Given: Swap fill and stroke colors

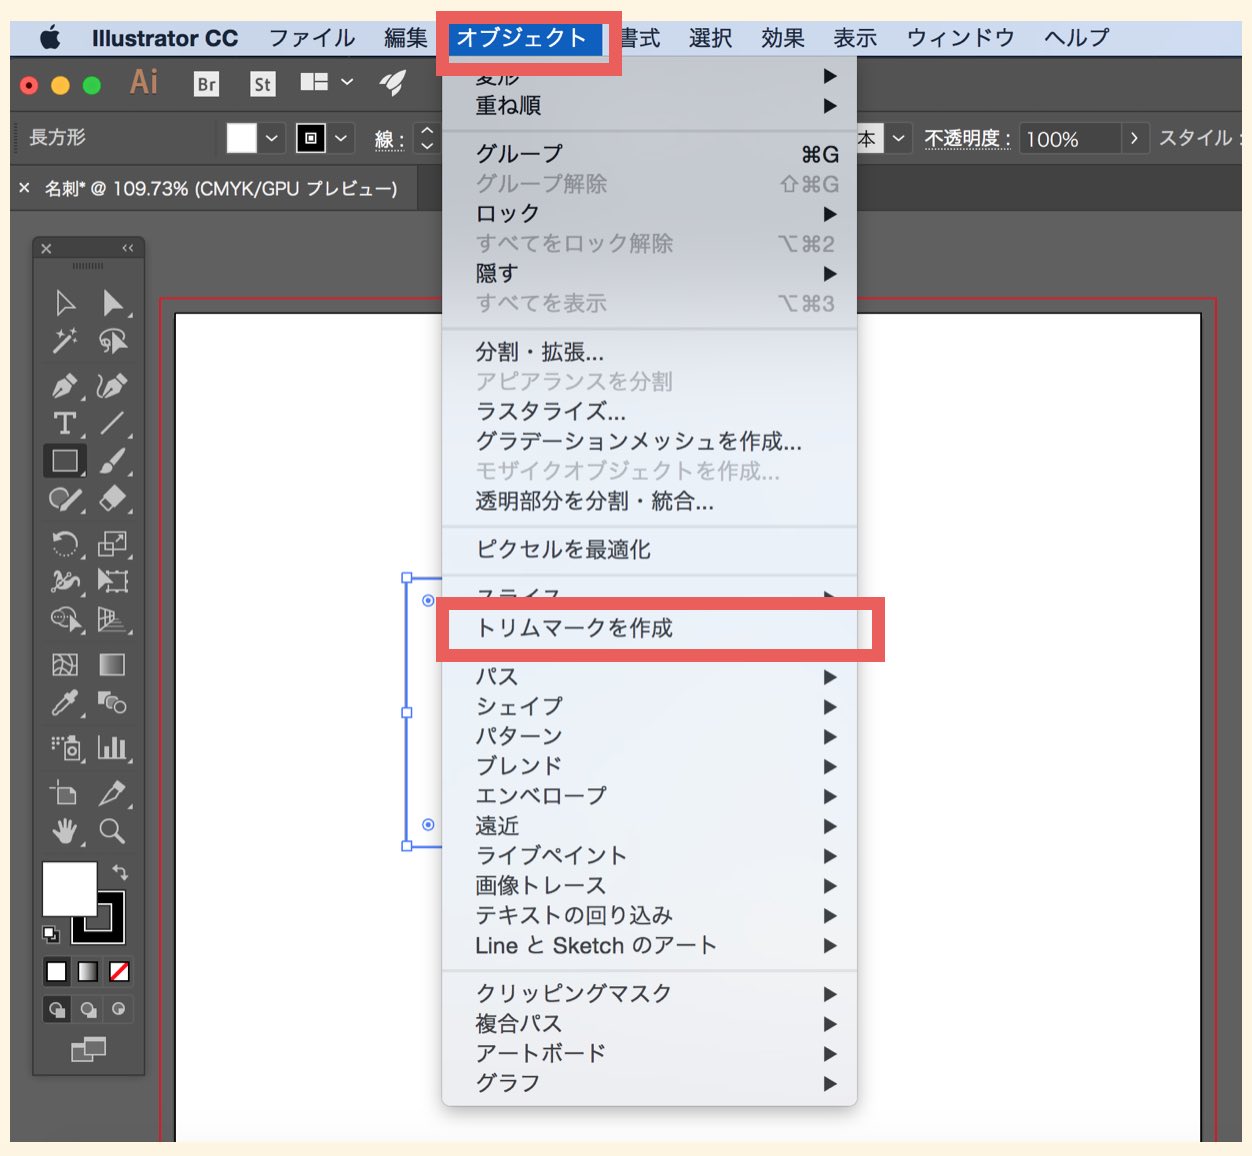Looking at the screenshot, I should (120, 873).
